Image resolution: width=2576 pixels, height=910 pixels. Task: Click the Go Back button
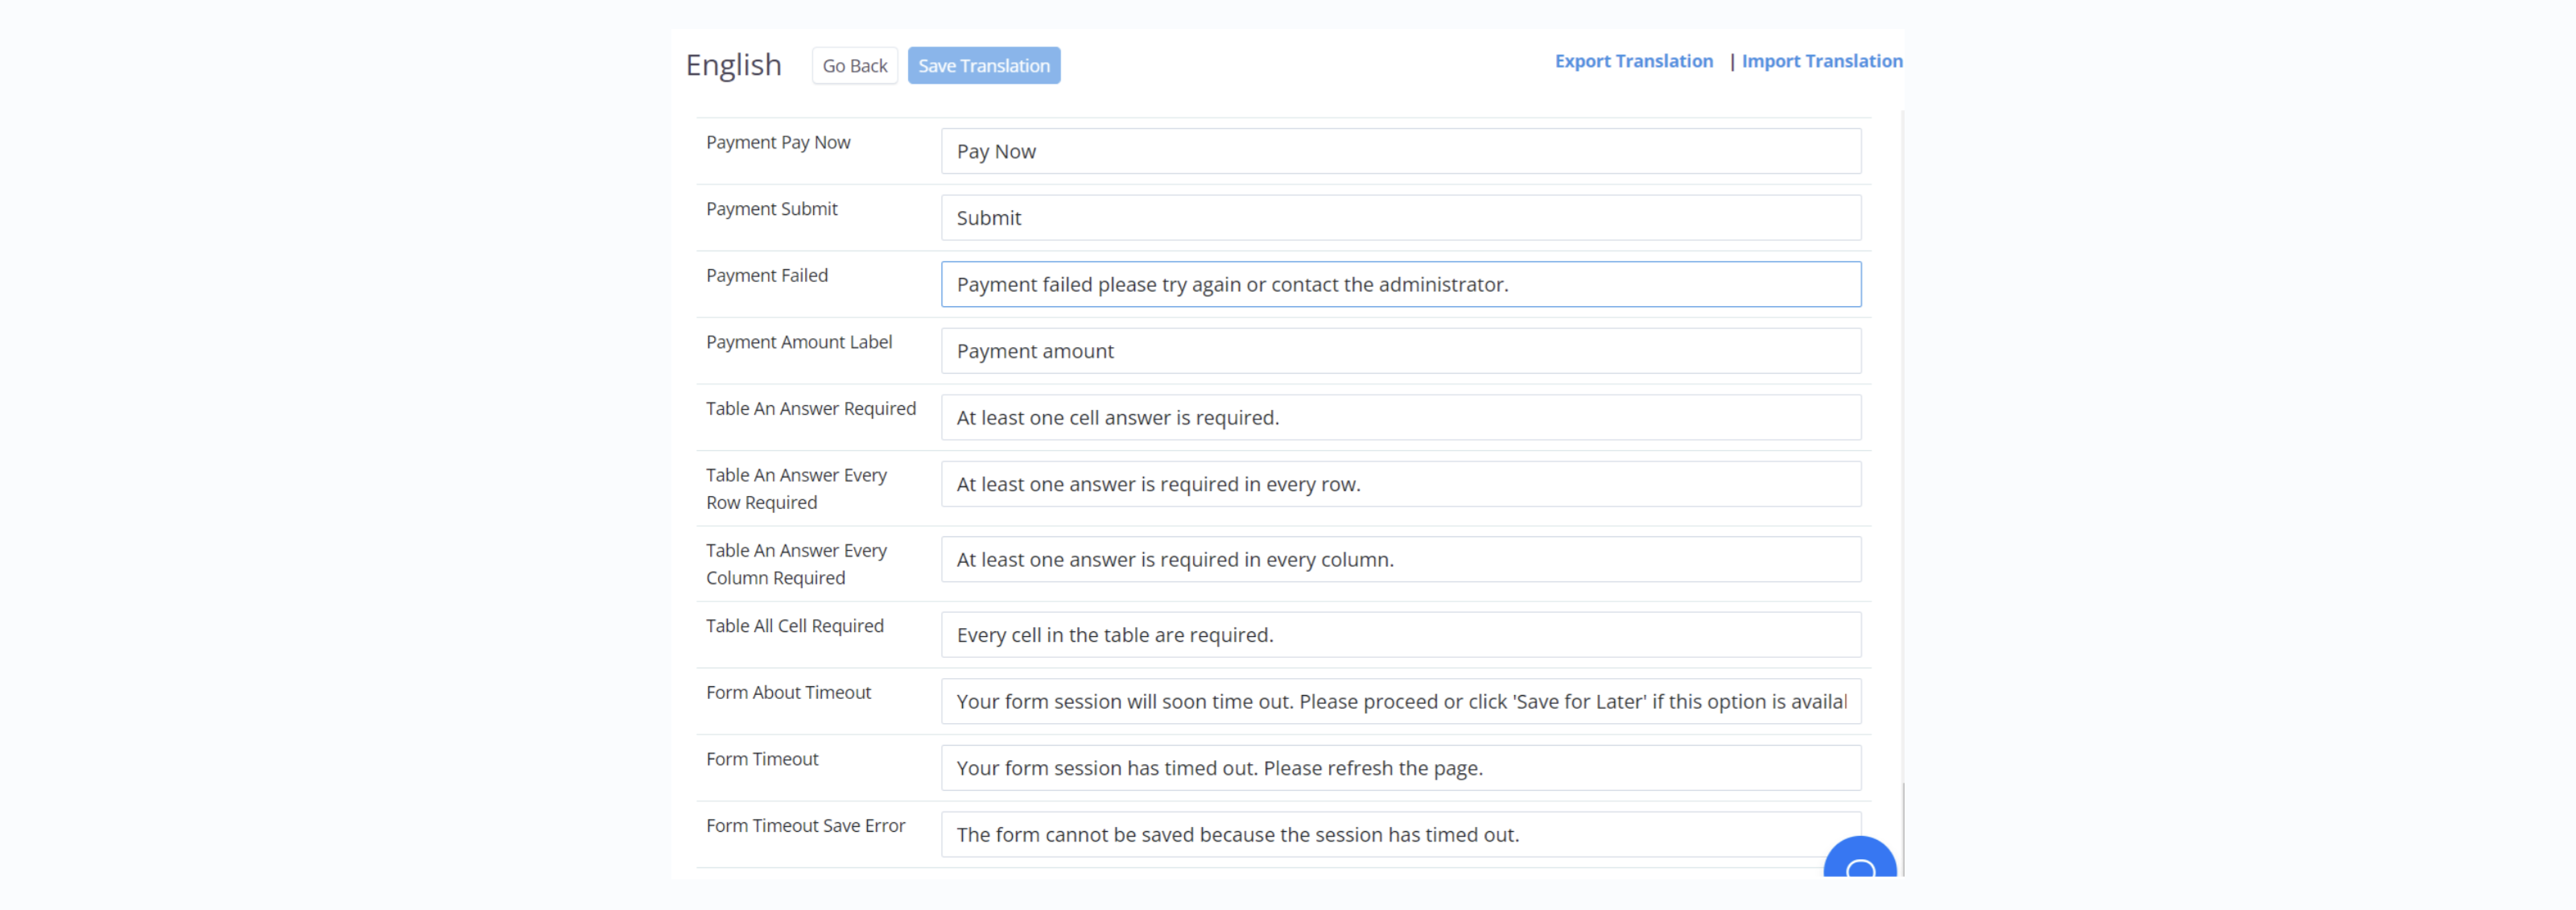[854, 66]
